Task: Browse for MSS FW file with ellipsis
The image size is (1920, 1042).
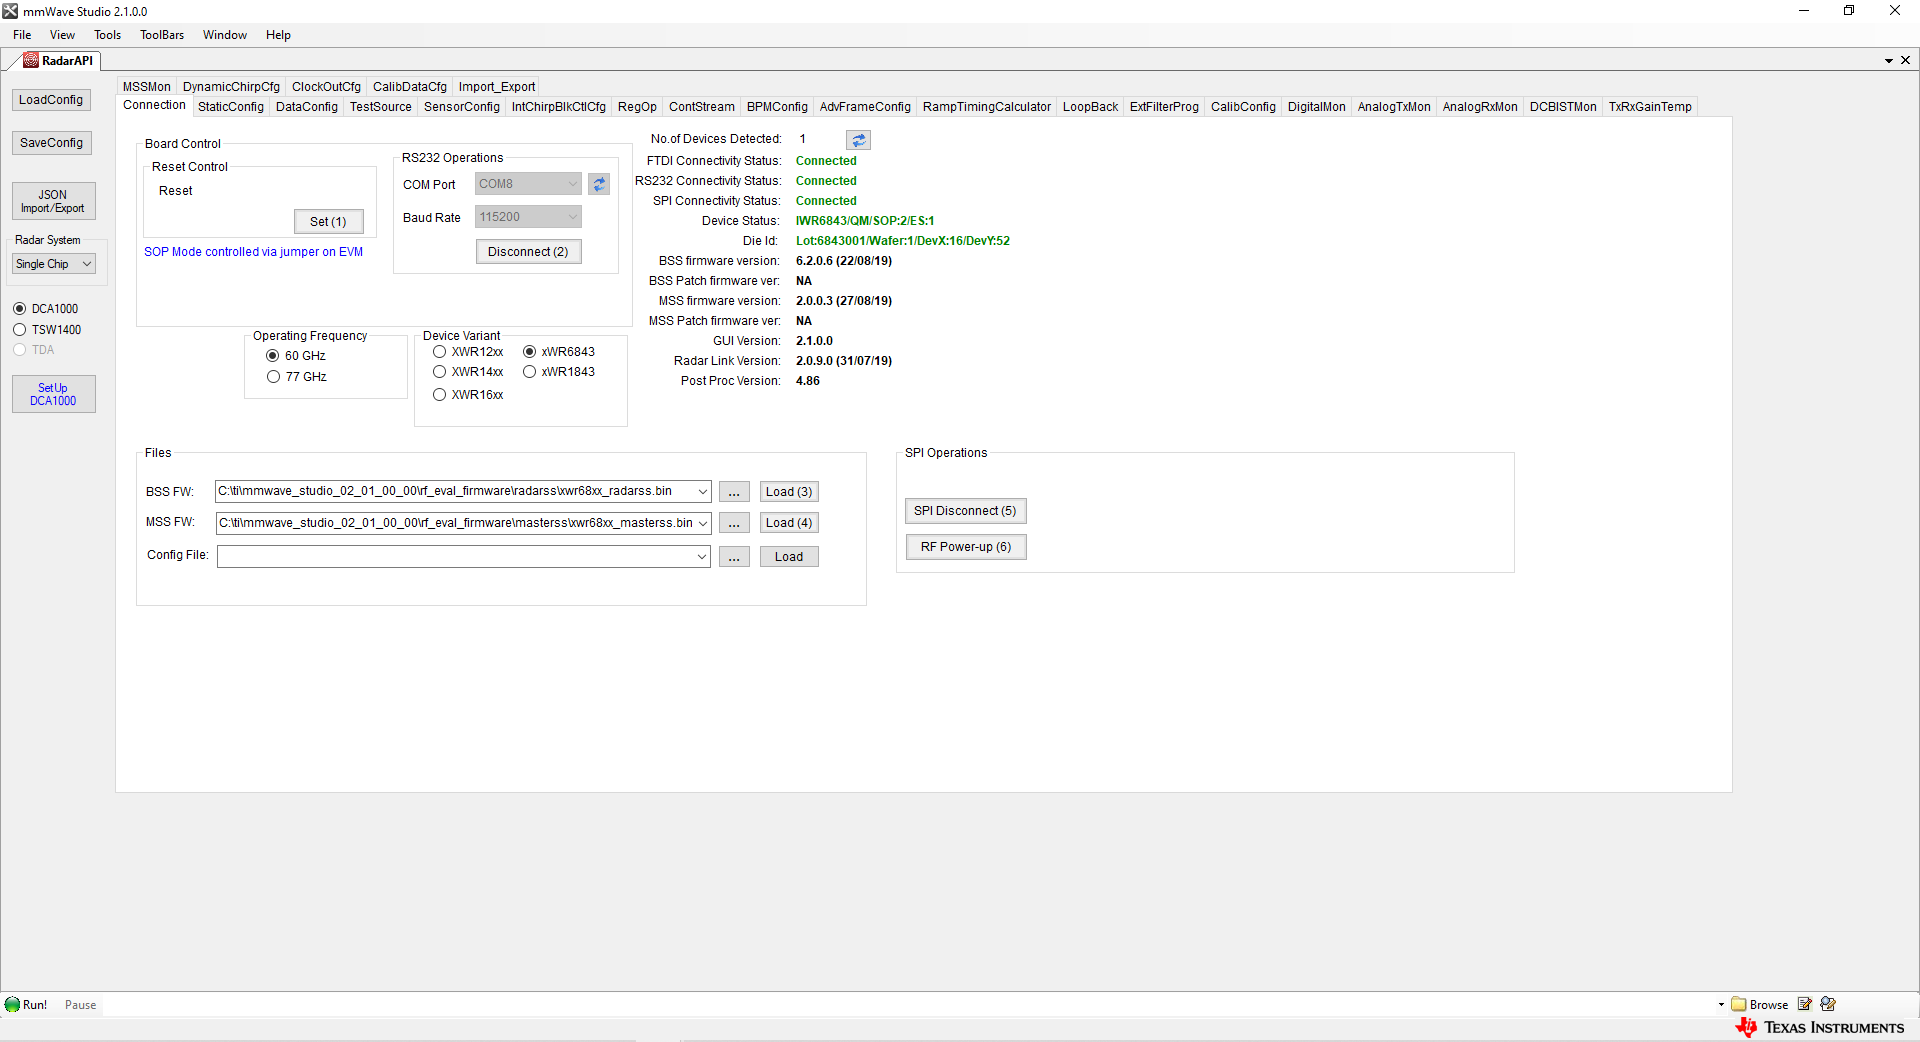Action: coord(734,523)
